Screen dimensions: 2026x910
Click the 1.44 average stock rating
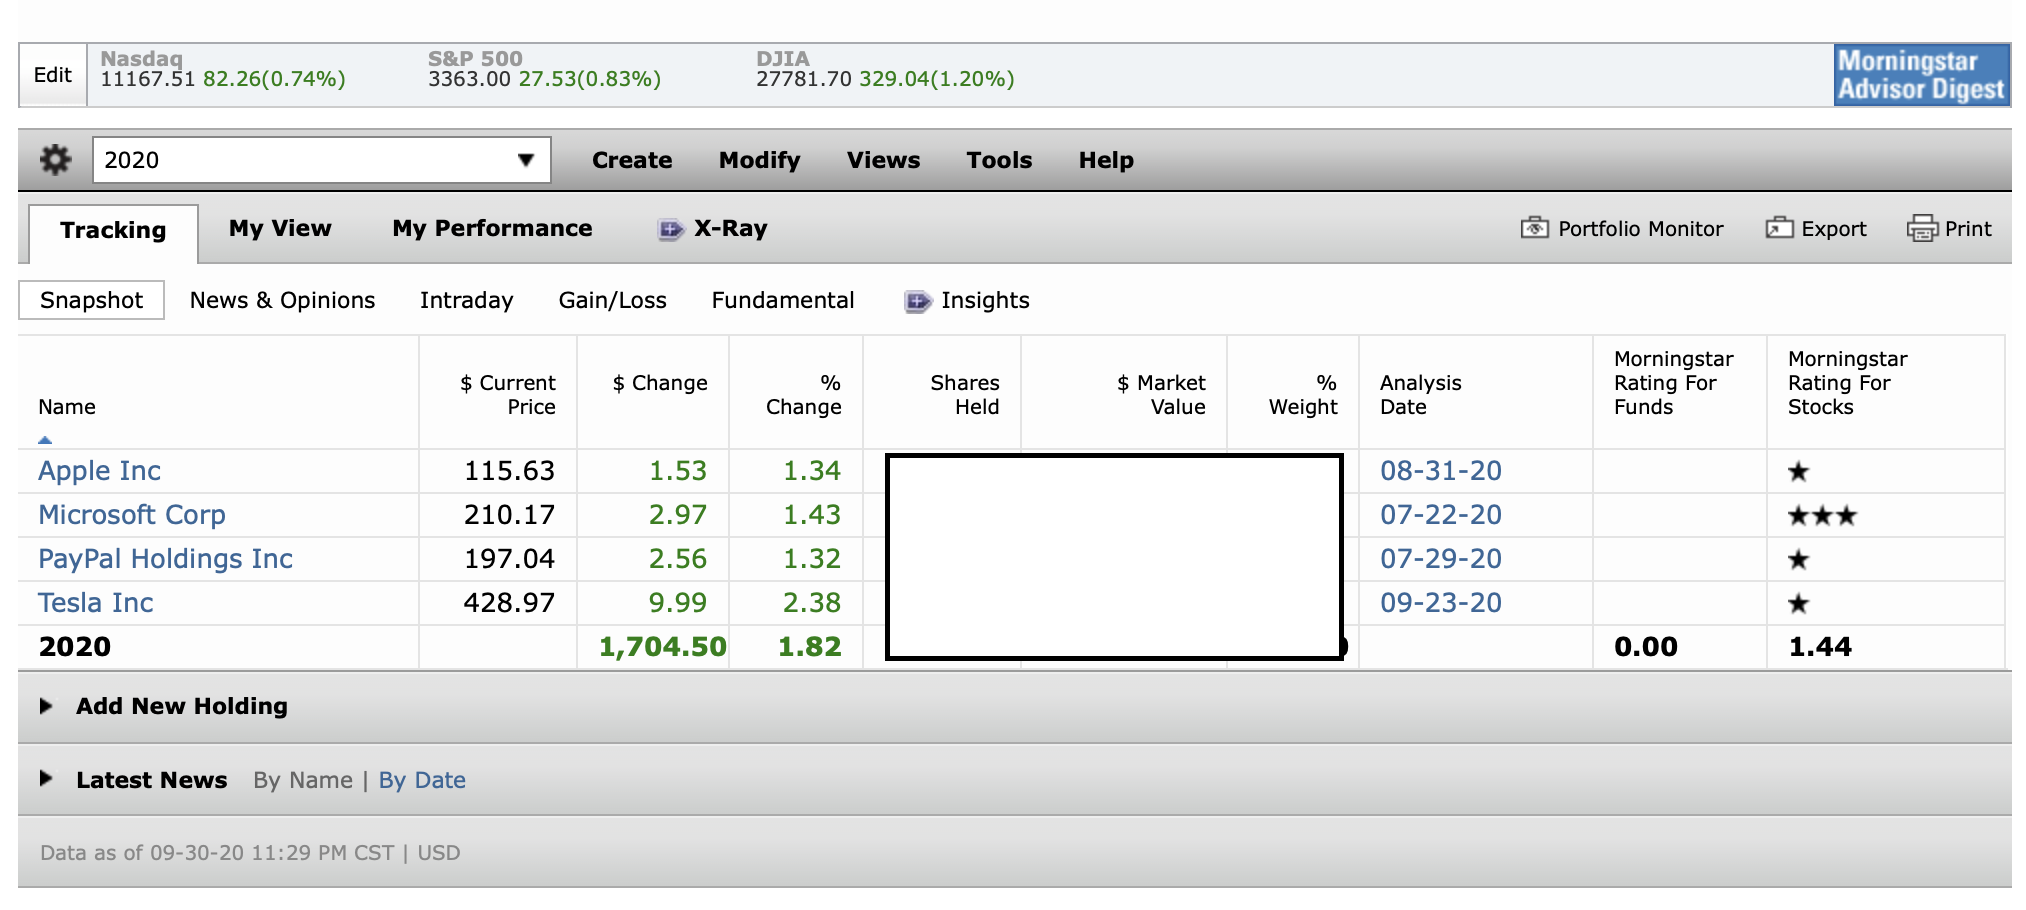tap(1820, 647)
